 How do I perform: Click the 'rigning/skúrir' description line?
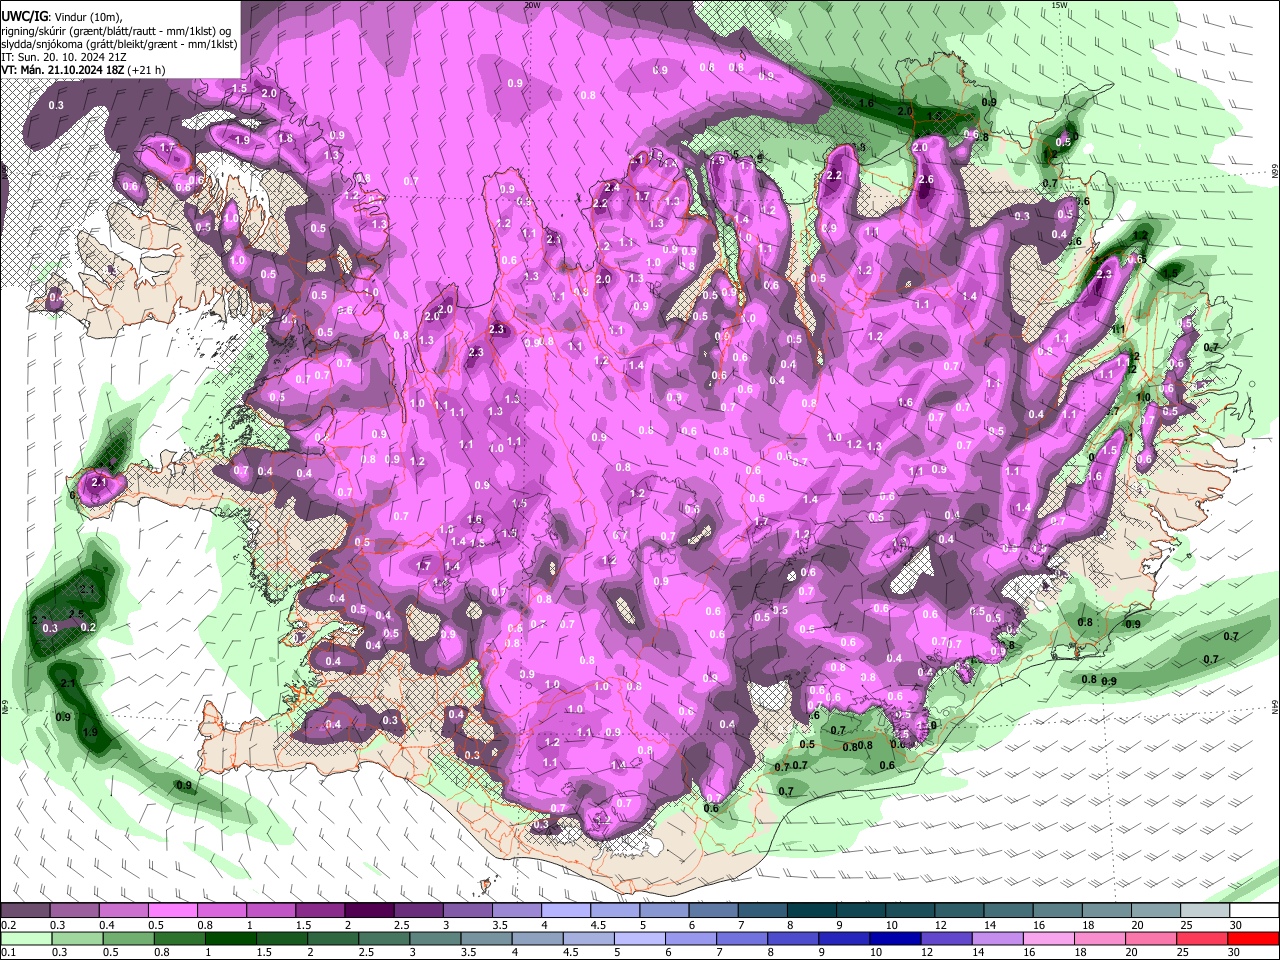[116, 31]
